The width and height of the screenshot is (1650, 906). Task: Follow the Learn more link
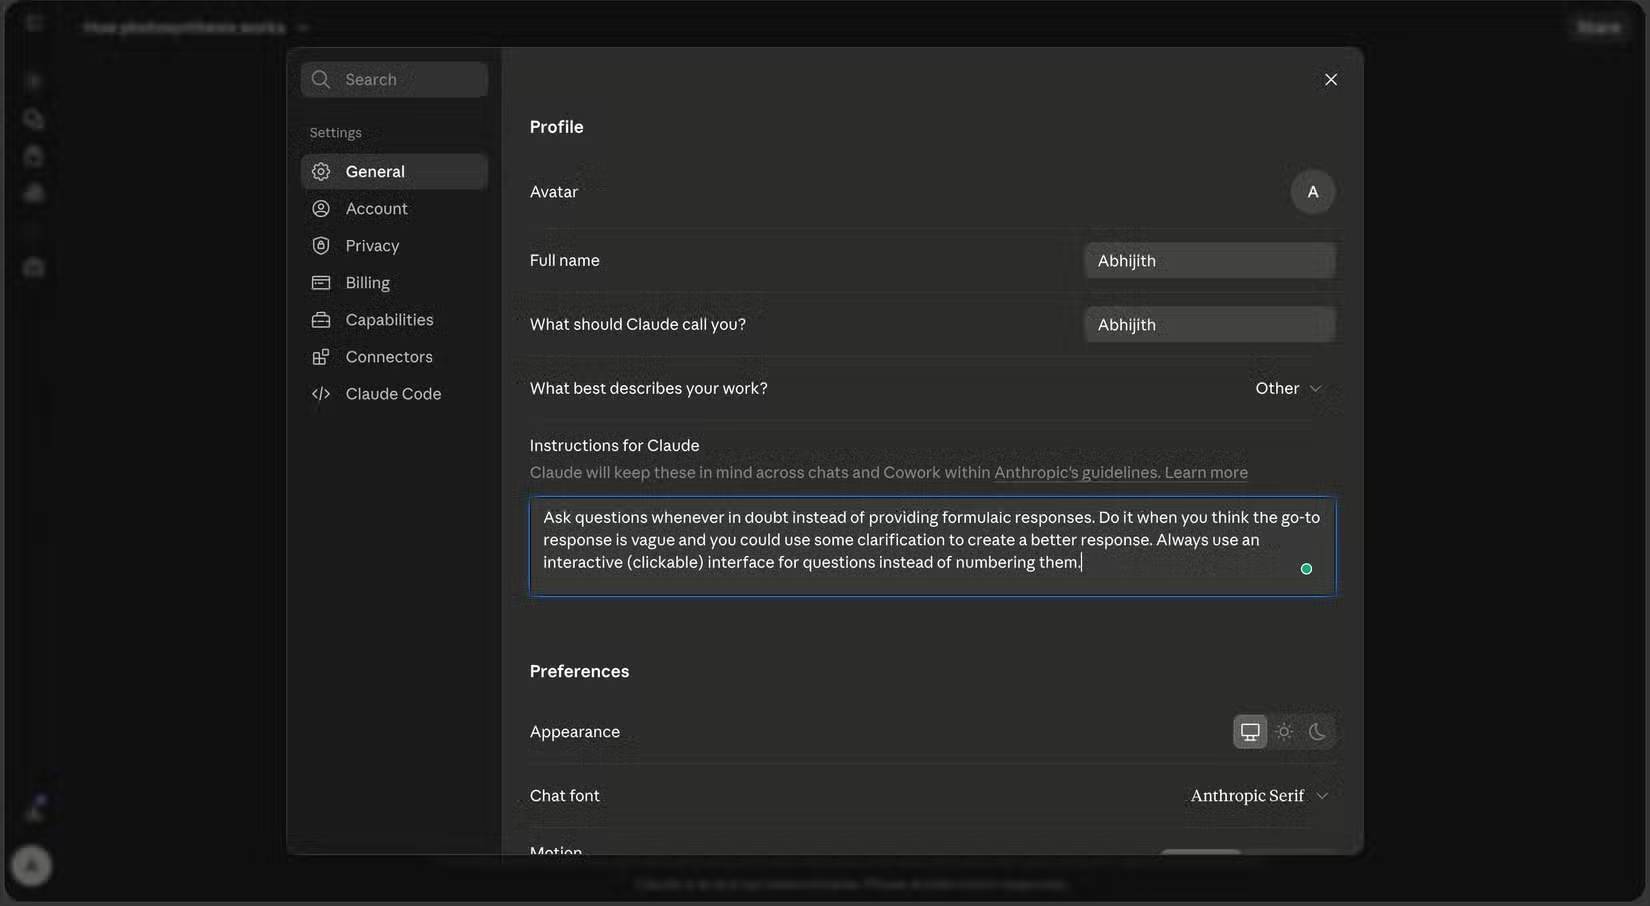point(1206,473)
